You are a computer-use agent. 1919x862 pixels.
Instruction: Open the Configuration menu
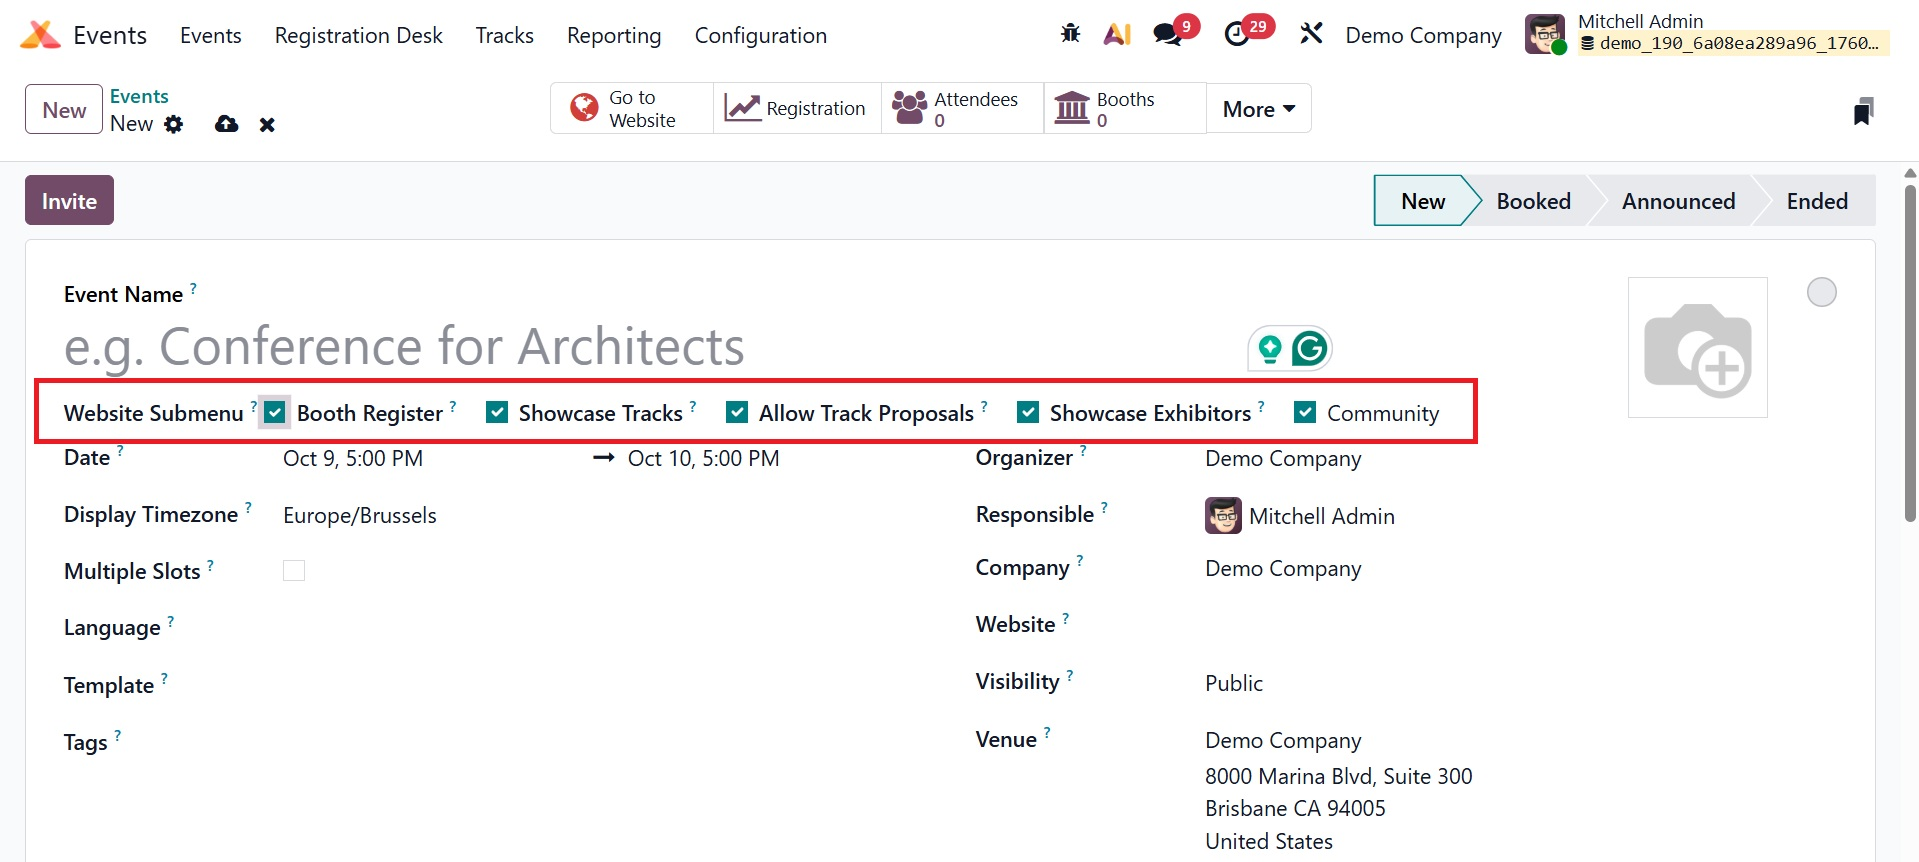760,36
